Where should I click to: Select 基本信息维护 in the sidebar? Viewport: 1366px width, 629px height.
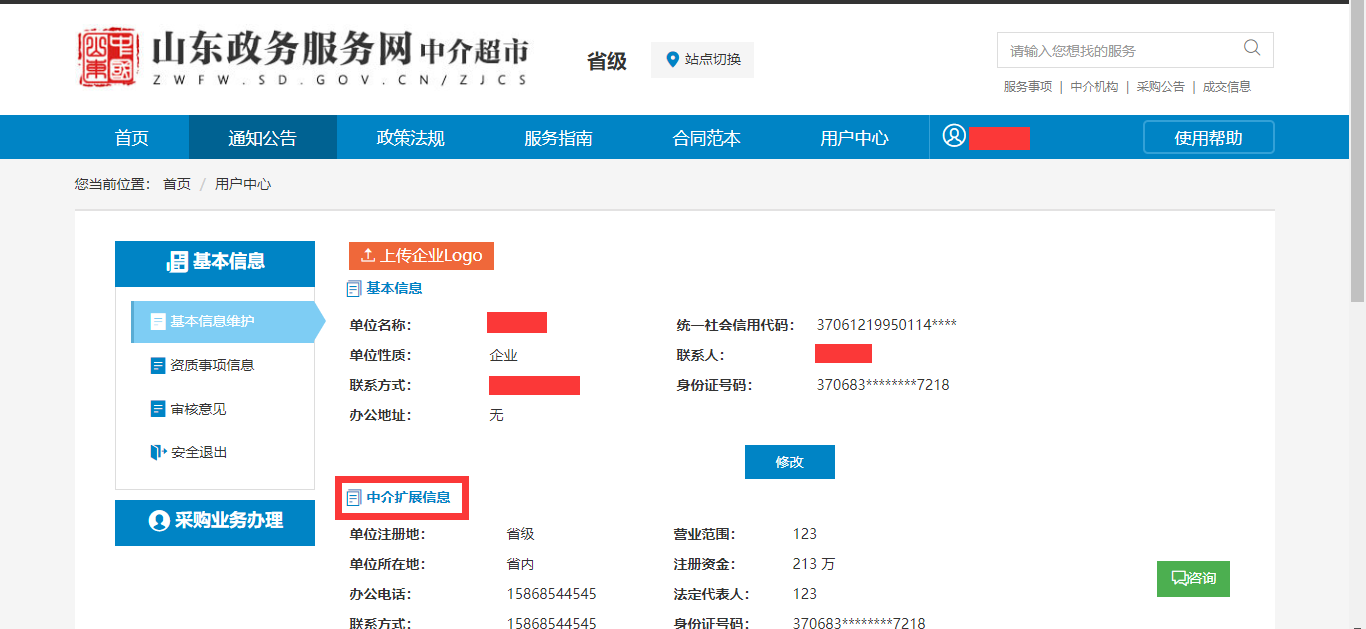pos(212,322)
